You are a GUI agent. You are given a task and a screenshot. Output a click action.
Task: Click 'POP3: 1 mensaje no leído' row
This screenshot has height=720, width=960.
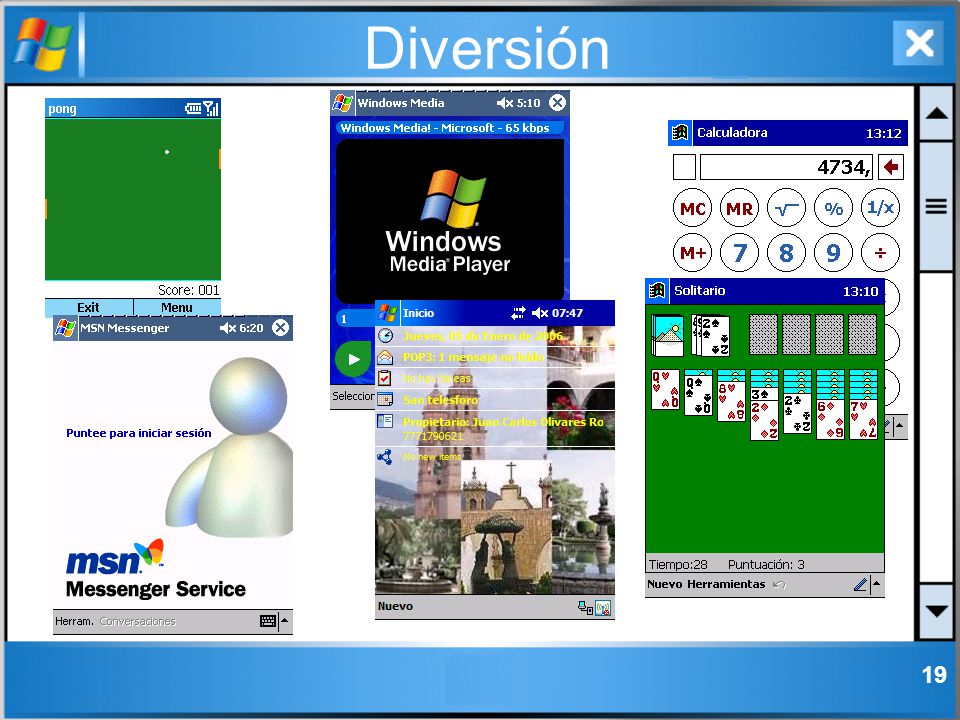(x=495, y=357)
